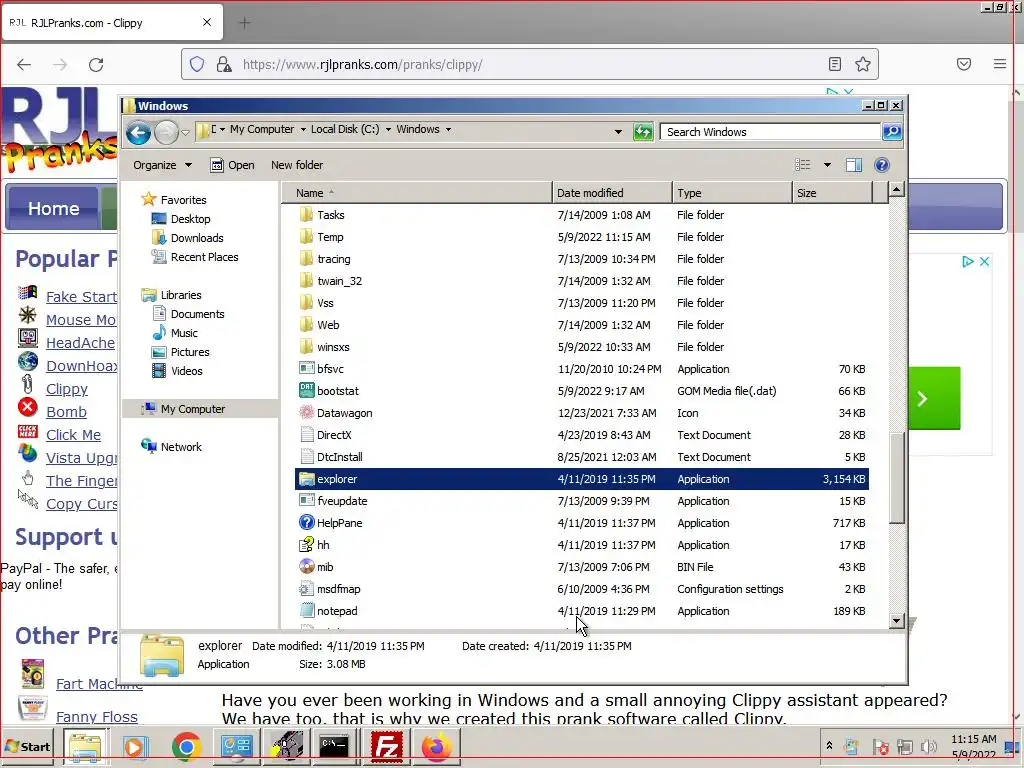Click the file list scroll up arrow
The height and width of the screenshot is (768, 1024).
(x=897, y=189)
